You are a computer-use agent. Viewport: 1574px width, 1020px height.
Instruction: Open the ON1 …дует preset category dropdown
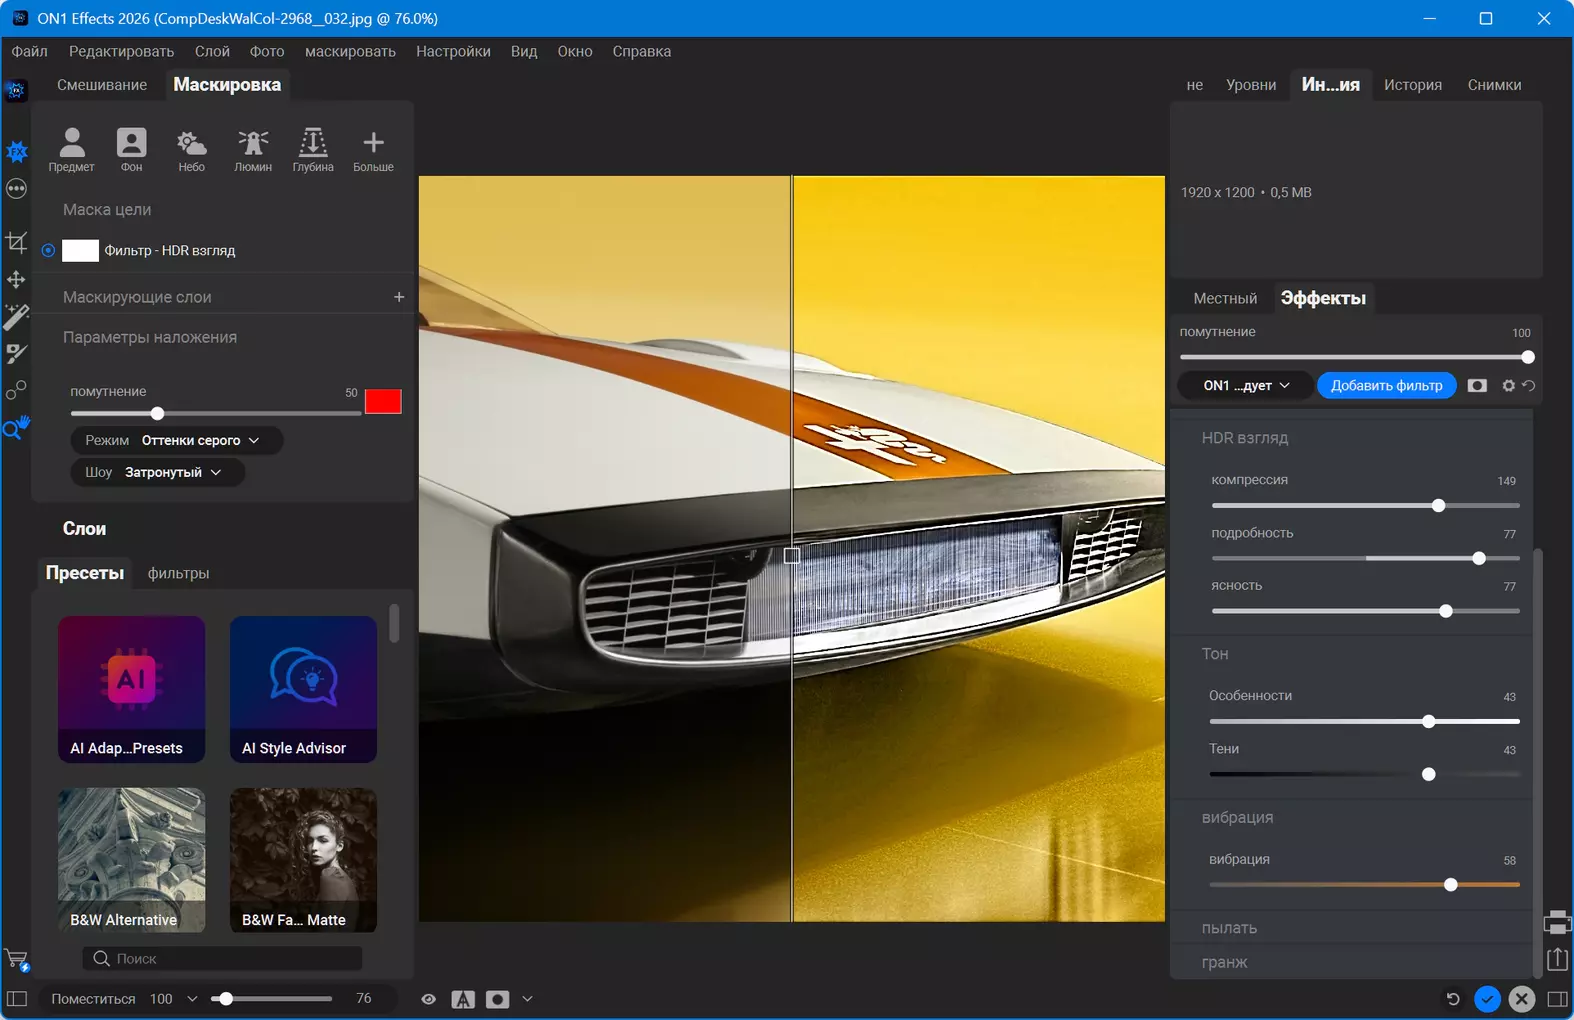click(x=1245, y=385)
